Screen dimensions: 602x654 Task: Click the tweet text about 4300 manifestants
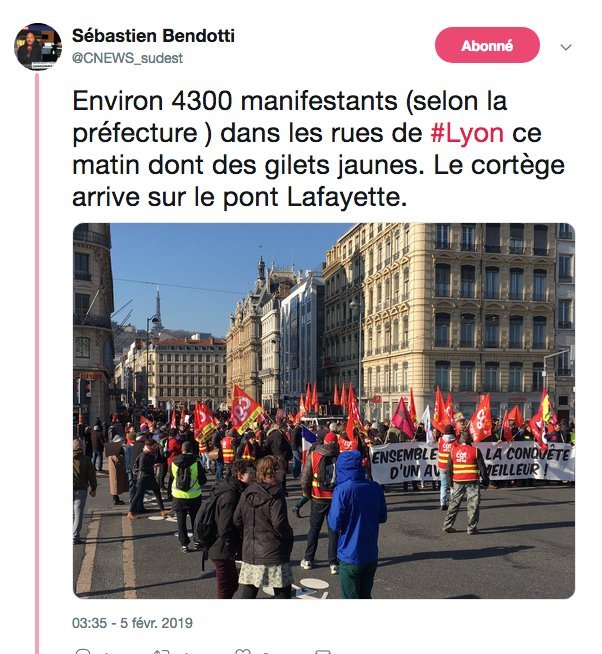click(318, 149)
